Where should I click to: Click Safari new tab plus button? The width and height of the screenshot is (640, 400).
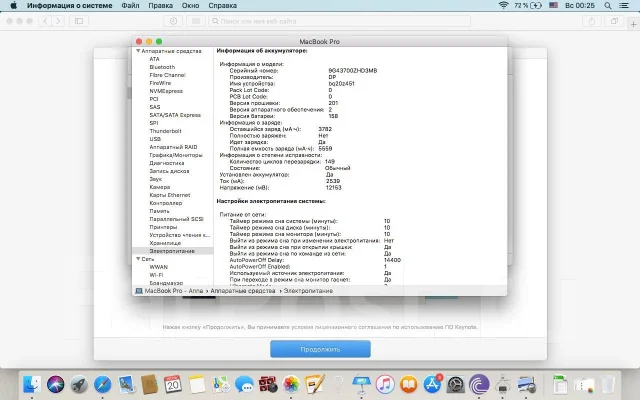click(x=633, y=24)
